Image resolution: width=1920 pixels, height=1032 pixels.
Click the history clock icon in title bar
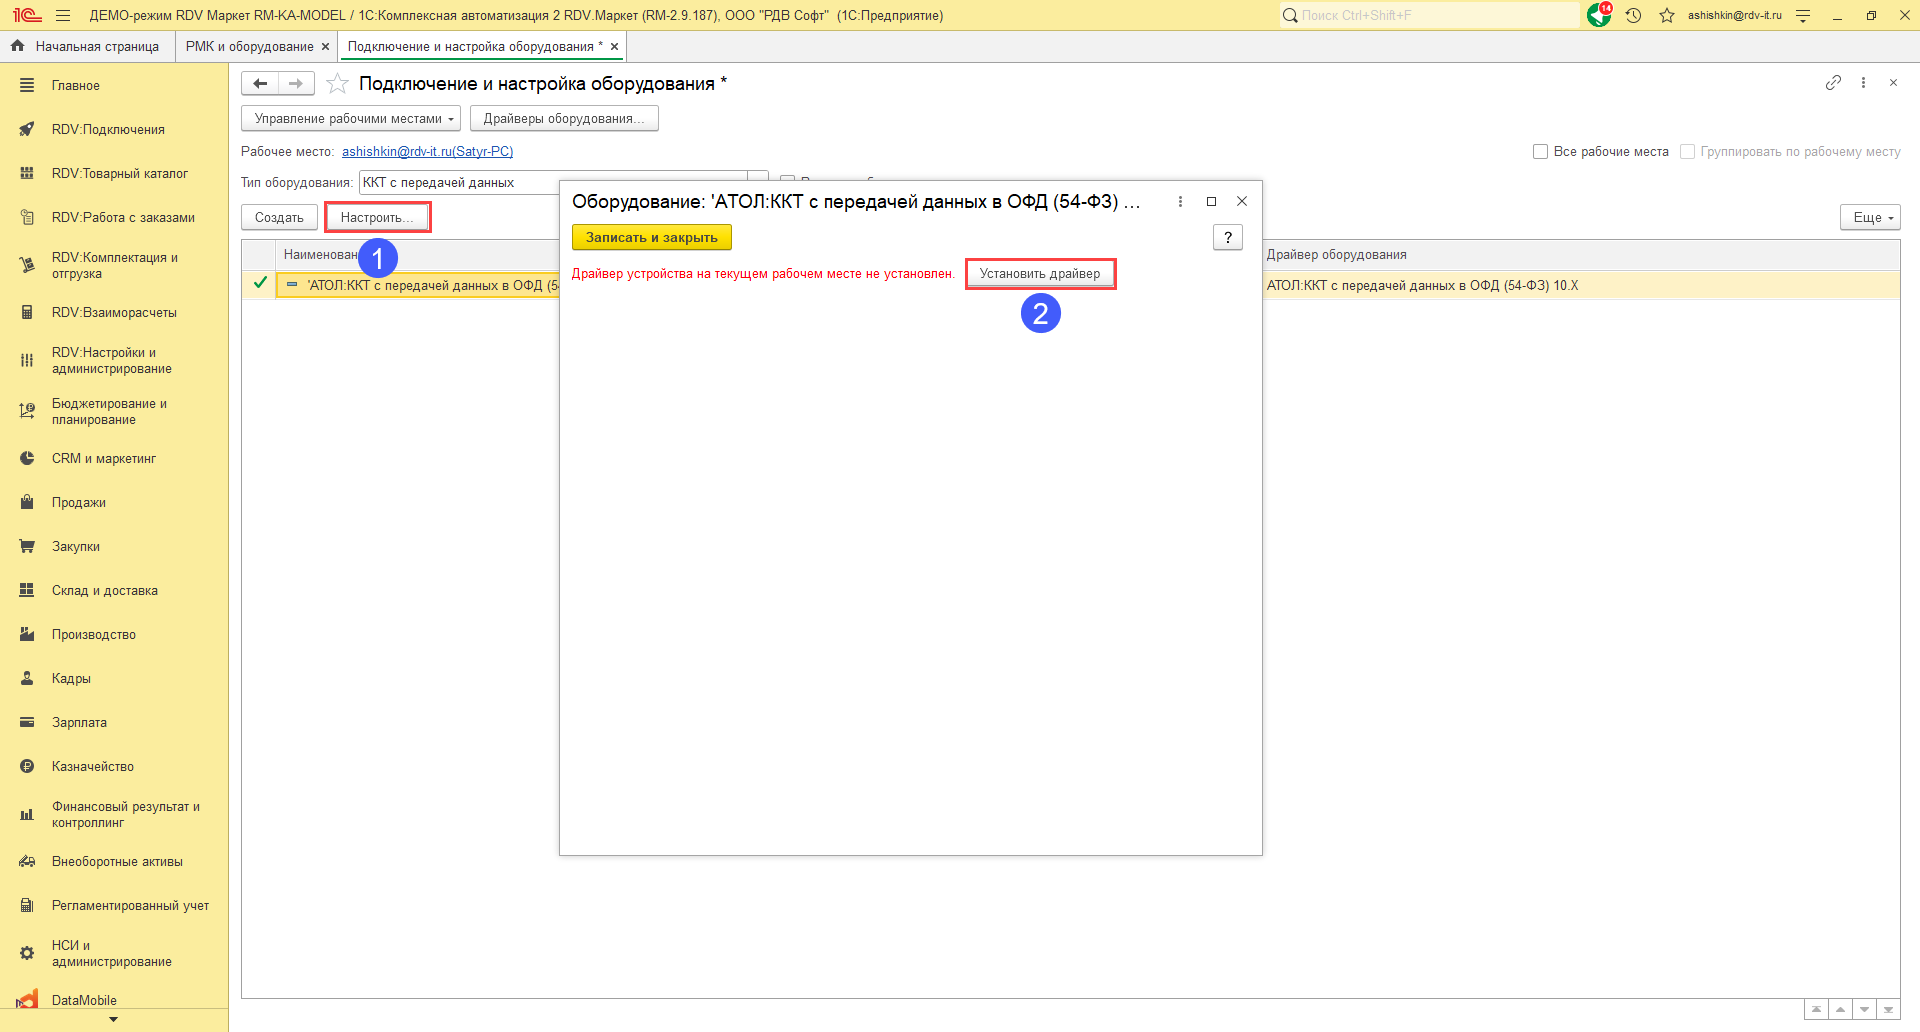tap(1633, 16)
